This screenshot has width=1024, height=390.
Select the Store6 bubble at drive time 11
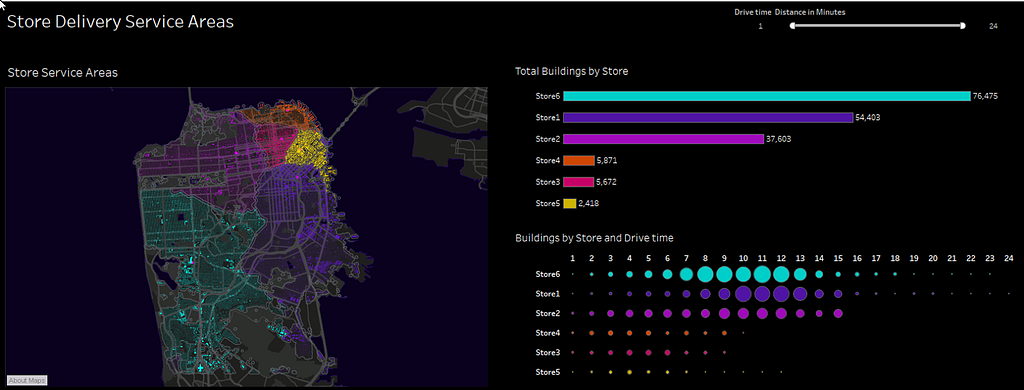(762, 274)
